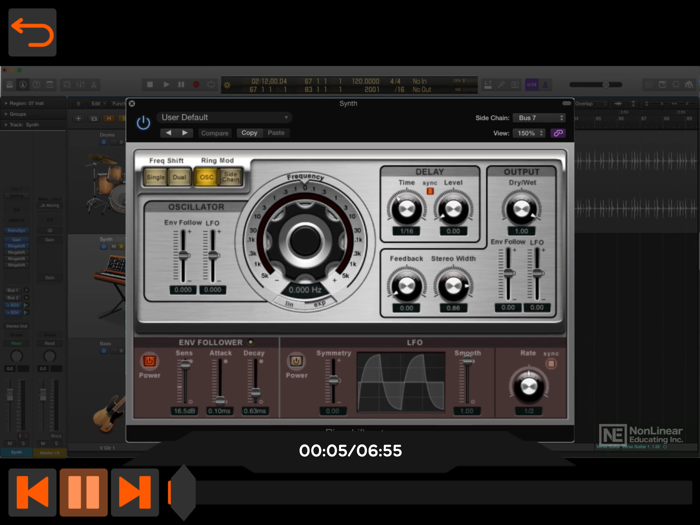
Task: Click the Dry/Wet output knob
Action: [x=521, y=208]
